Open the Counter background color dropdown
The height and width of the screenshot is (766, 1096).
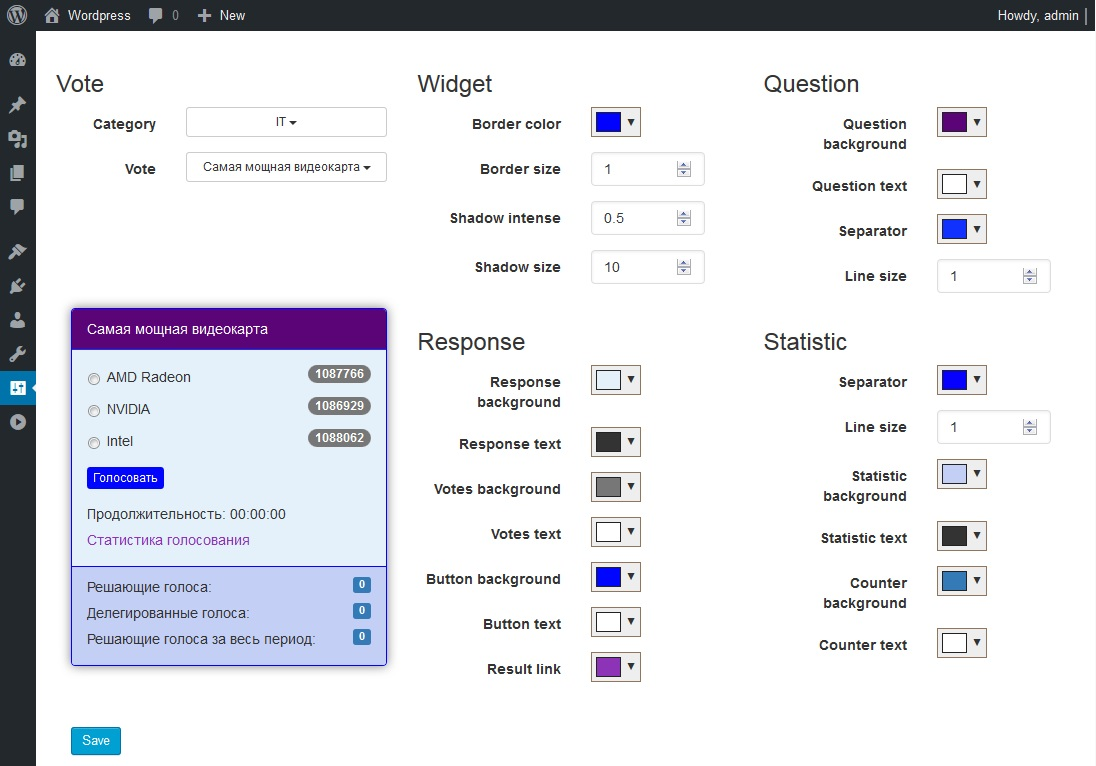pos(962,581)
